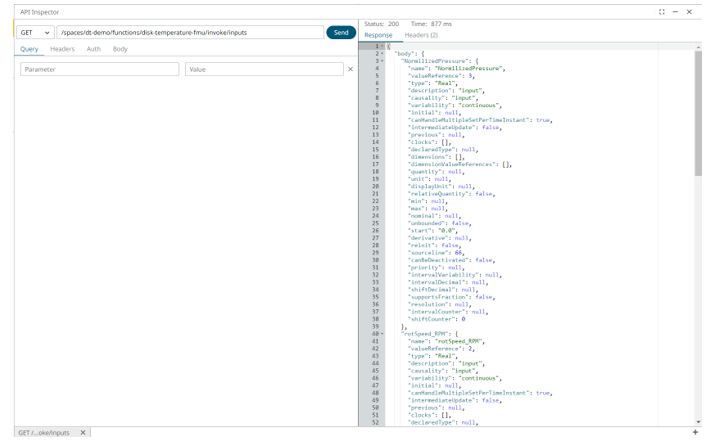Add a new request tab with plus icon

tap(695, 433)
